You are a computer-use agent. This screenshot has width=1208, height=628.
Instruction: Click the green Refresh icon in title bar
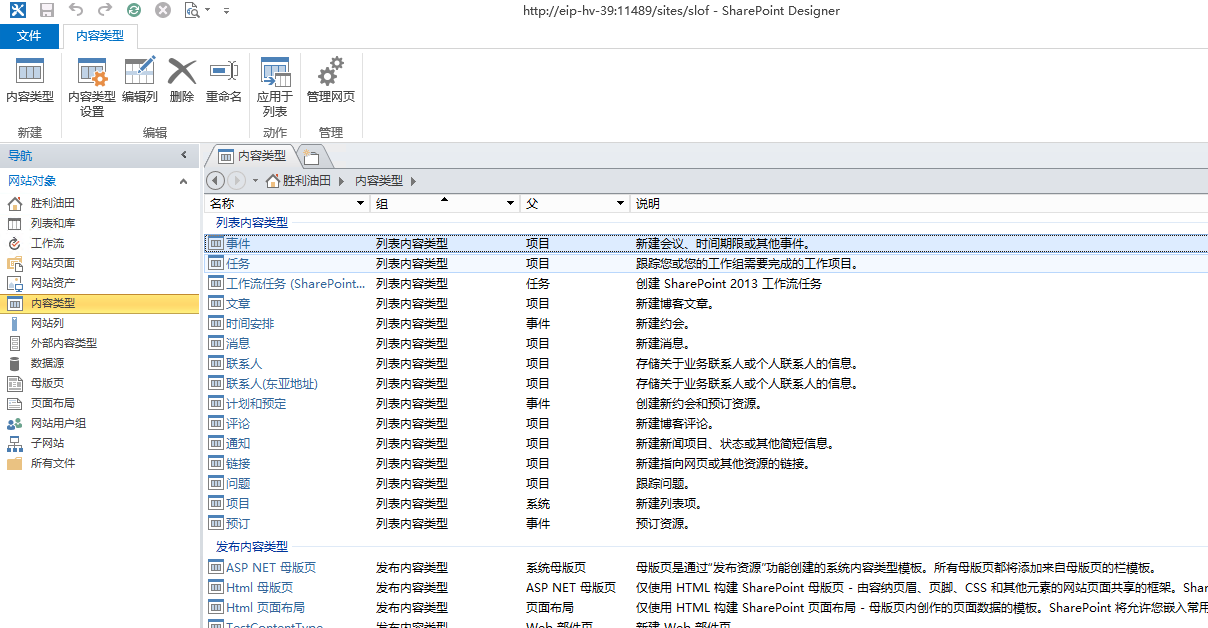[134, 10]
